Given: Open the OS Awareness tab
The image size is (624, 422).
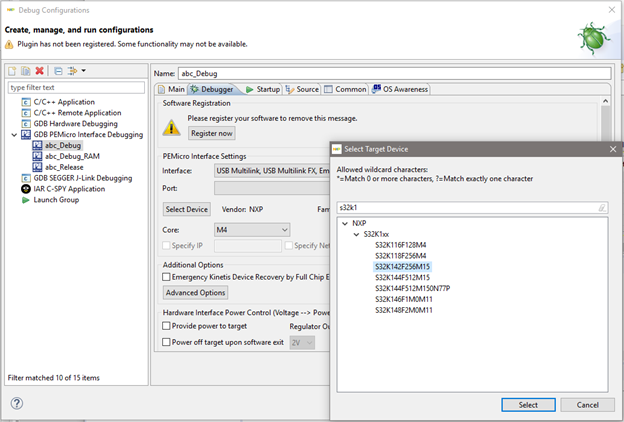Looking at the screenshot, I should [400, 89].
